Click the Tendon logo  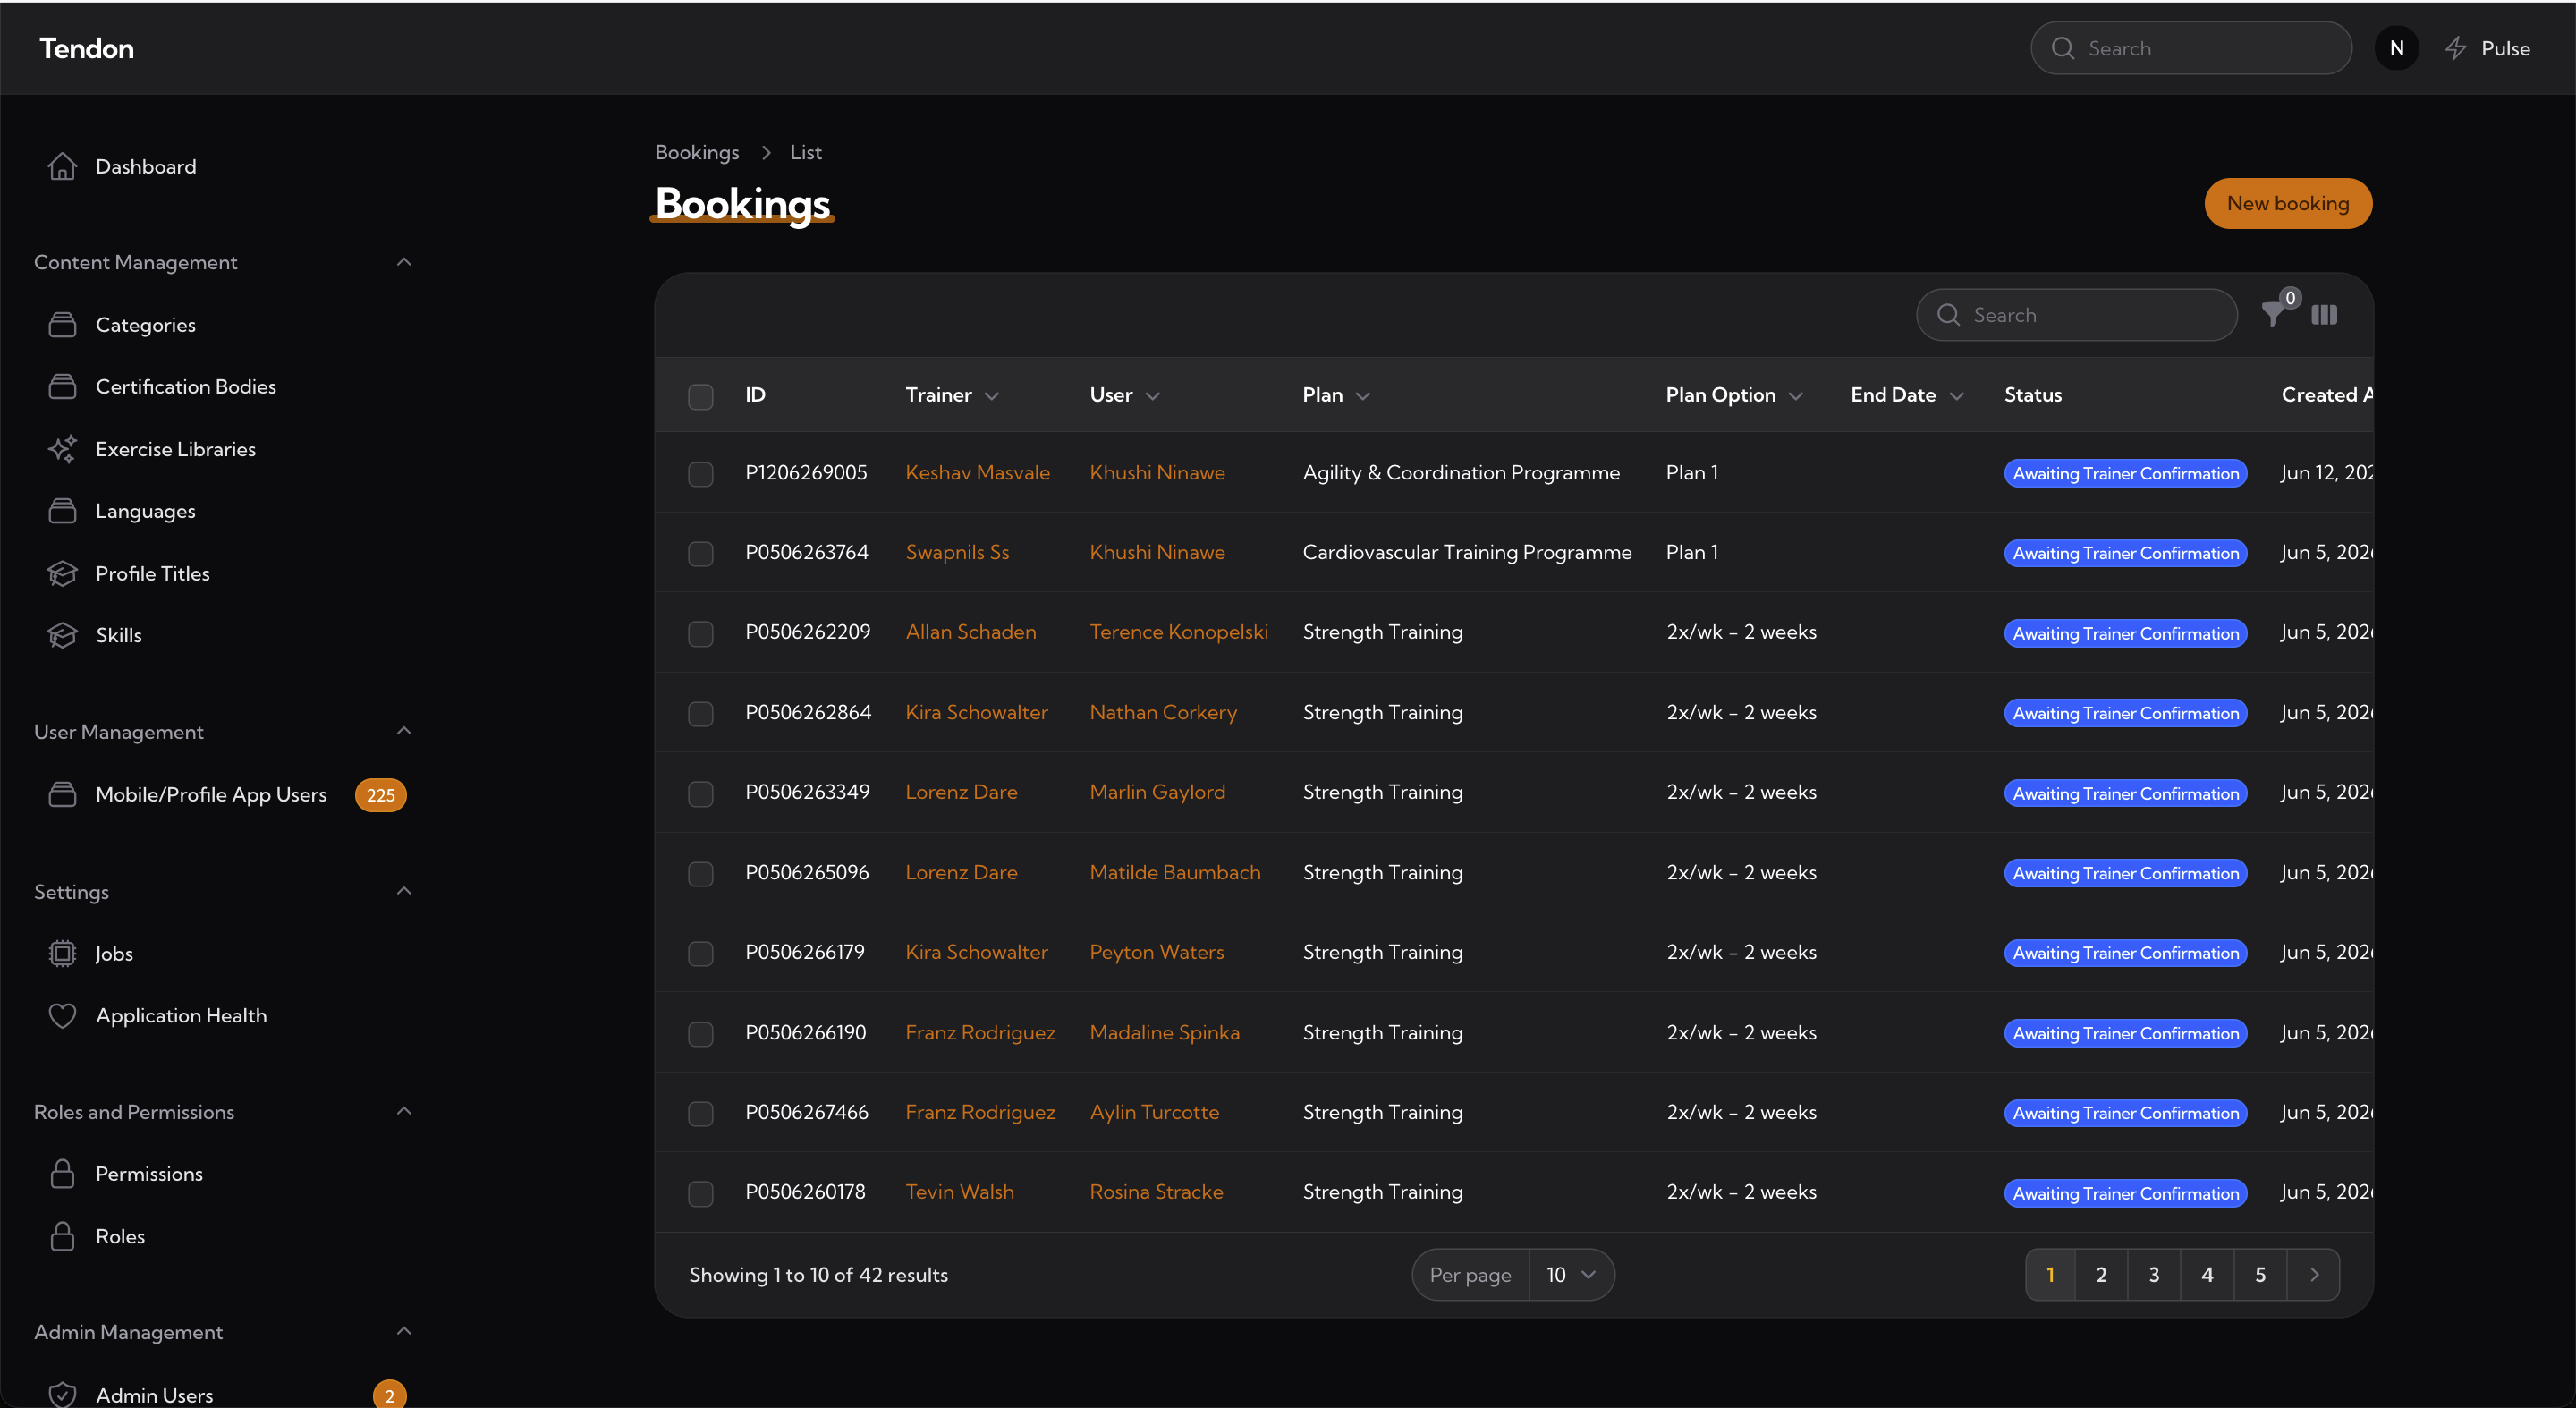click(86, 48)
